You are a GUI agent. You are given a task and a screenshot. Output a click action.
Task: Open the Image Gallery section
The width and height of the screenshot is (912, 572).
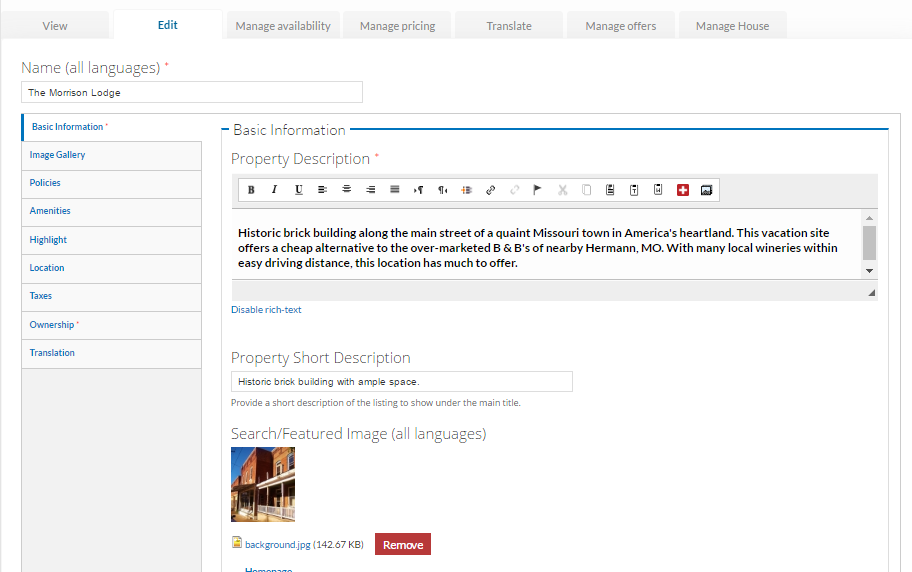tap(112, 155)
